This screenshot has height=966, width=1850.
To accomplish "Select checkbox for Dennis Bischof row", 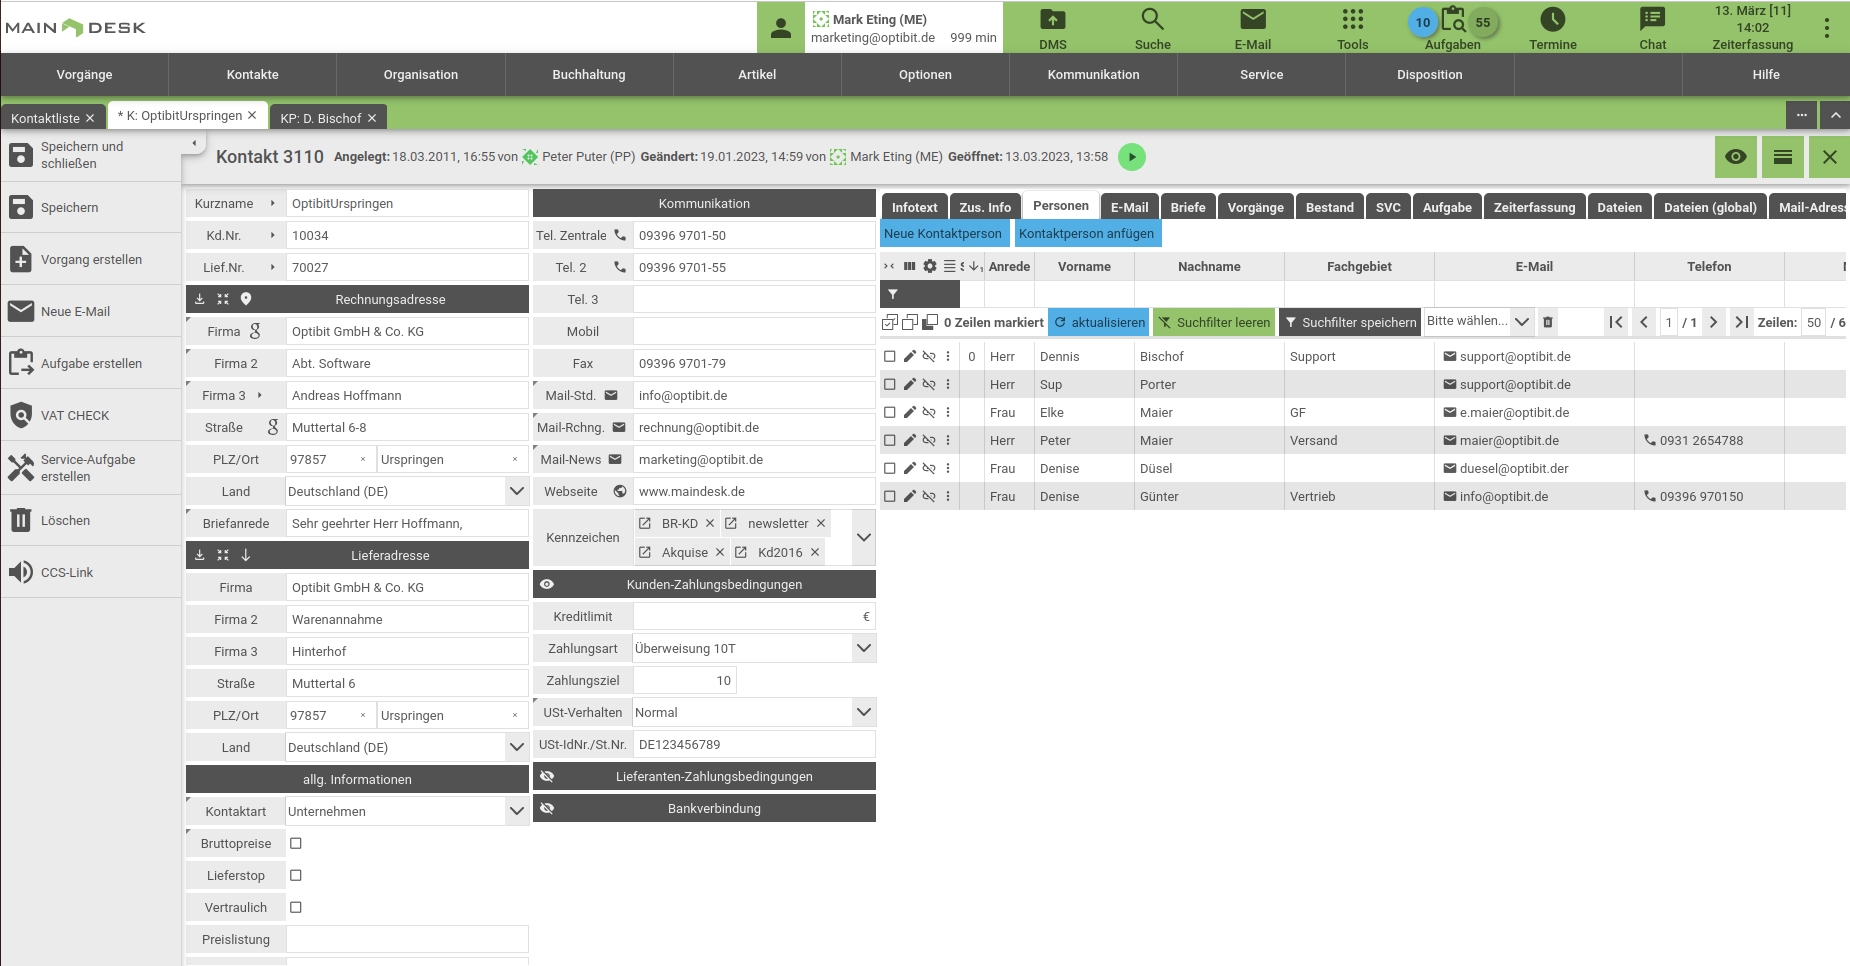I will point(890,357).
